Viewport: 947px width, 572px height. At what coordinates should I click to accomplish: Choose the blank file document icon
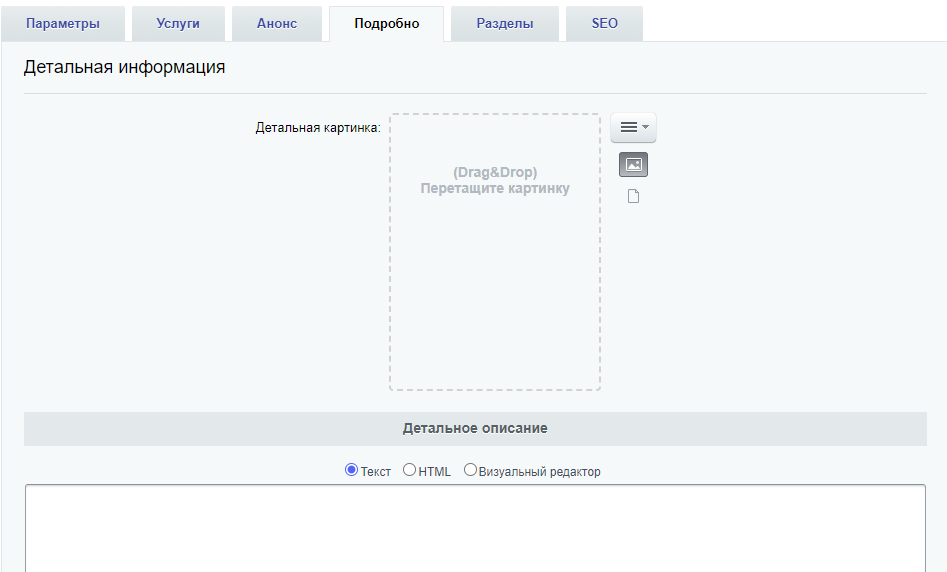pos(633,196)
